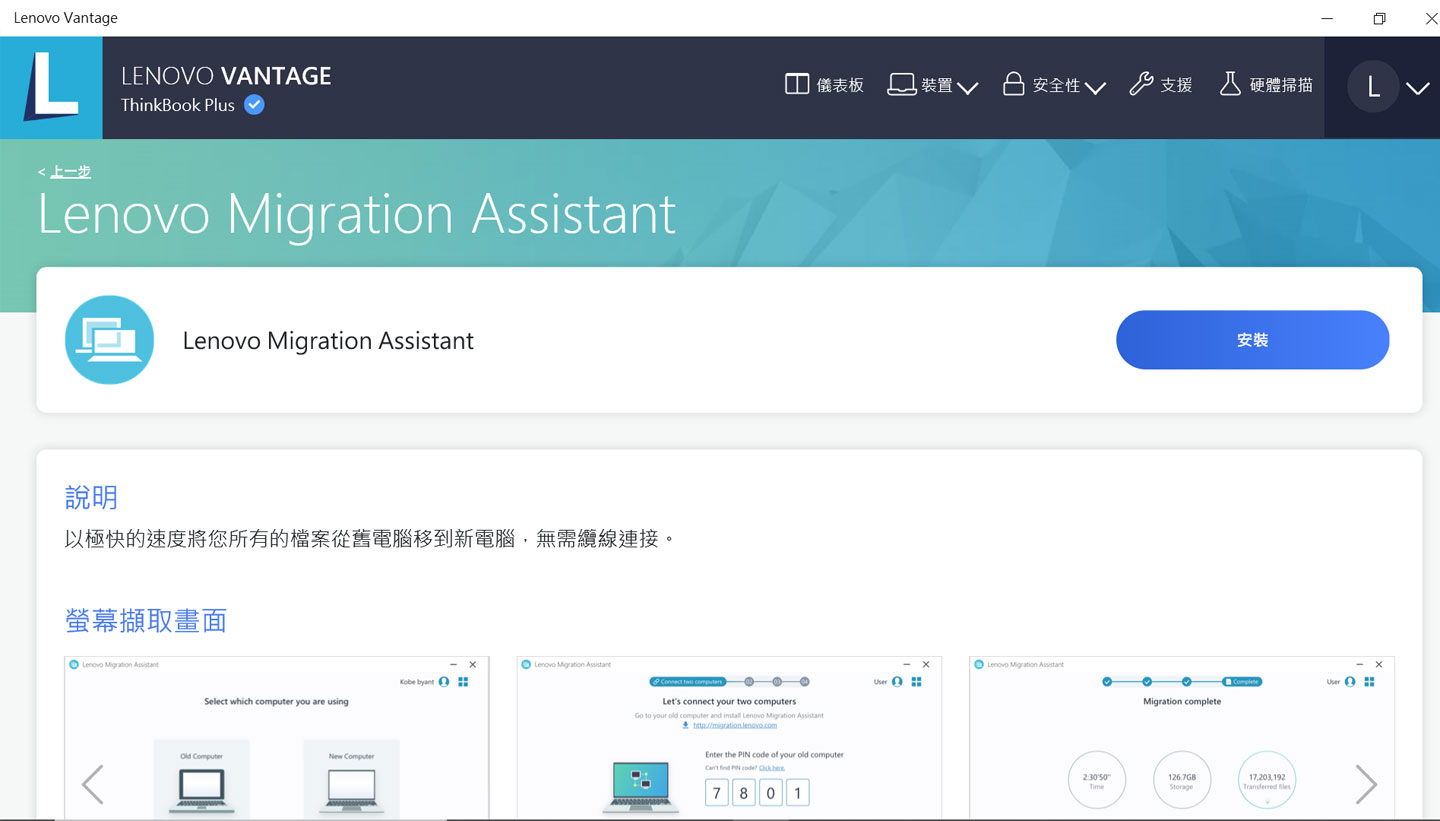Click the flask icon beside 硬體掃描
1440x821 pixels.
point(1230,84)
